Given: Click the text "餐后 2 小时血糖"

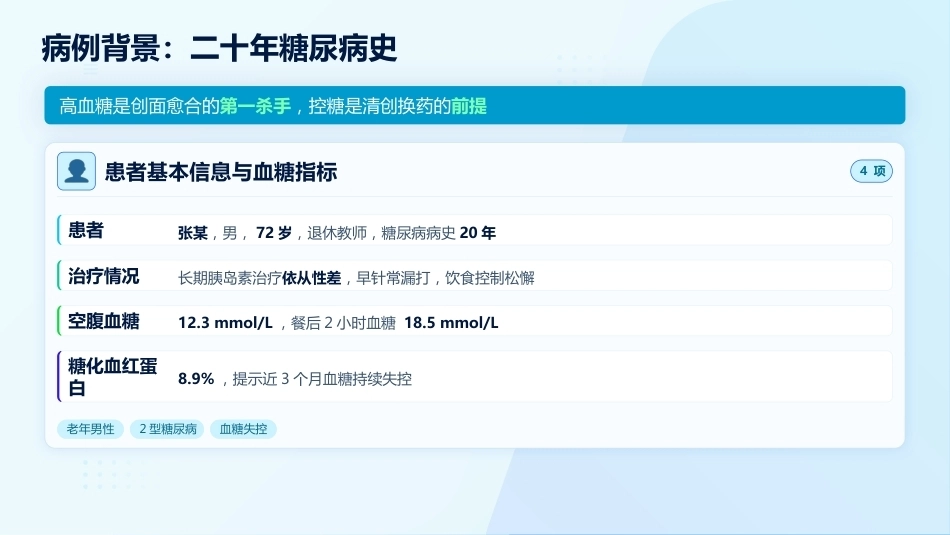Looking at the screenshot, I should pos(343,323).
